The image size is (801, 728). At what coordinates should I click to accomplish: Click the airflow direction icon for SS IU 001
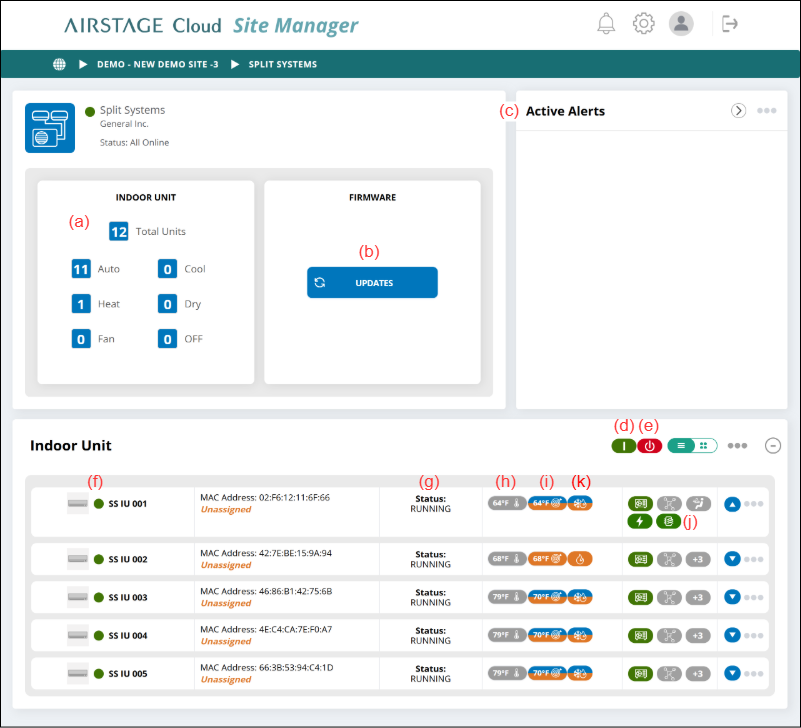point(698,504)
